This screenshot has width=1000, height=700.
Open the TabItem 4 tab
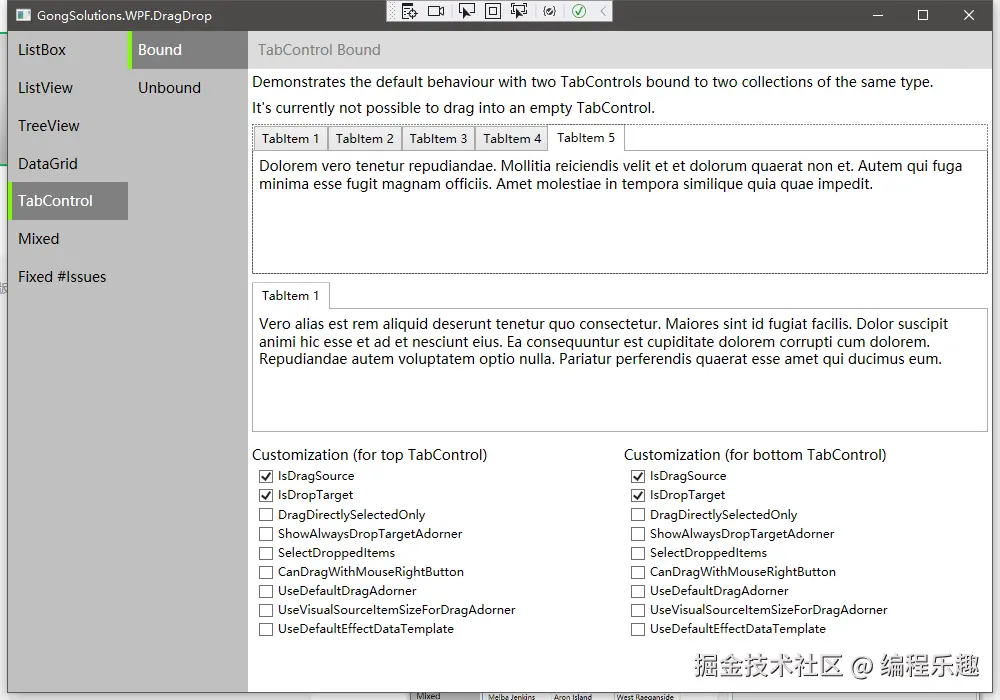[x=512, y=138]
